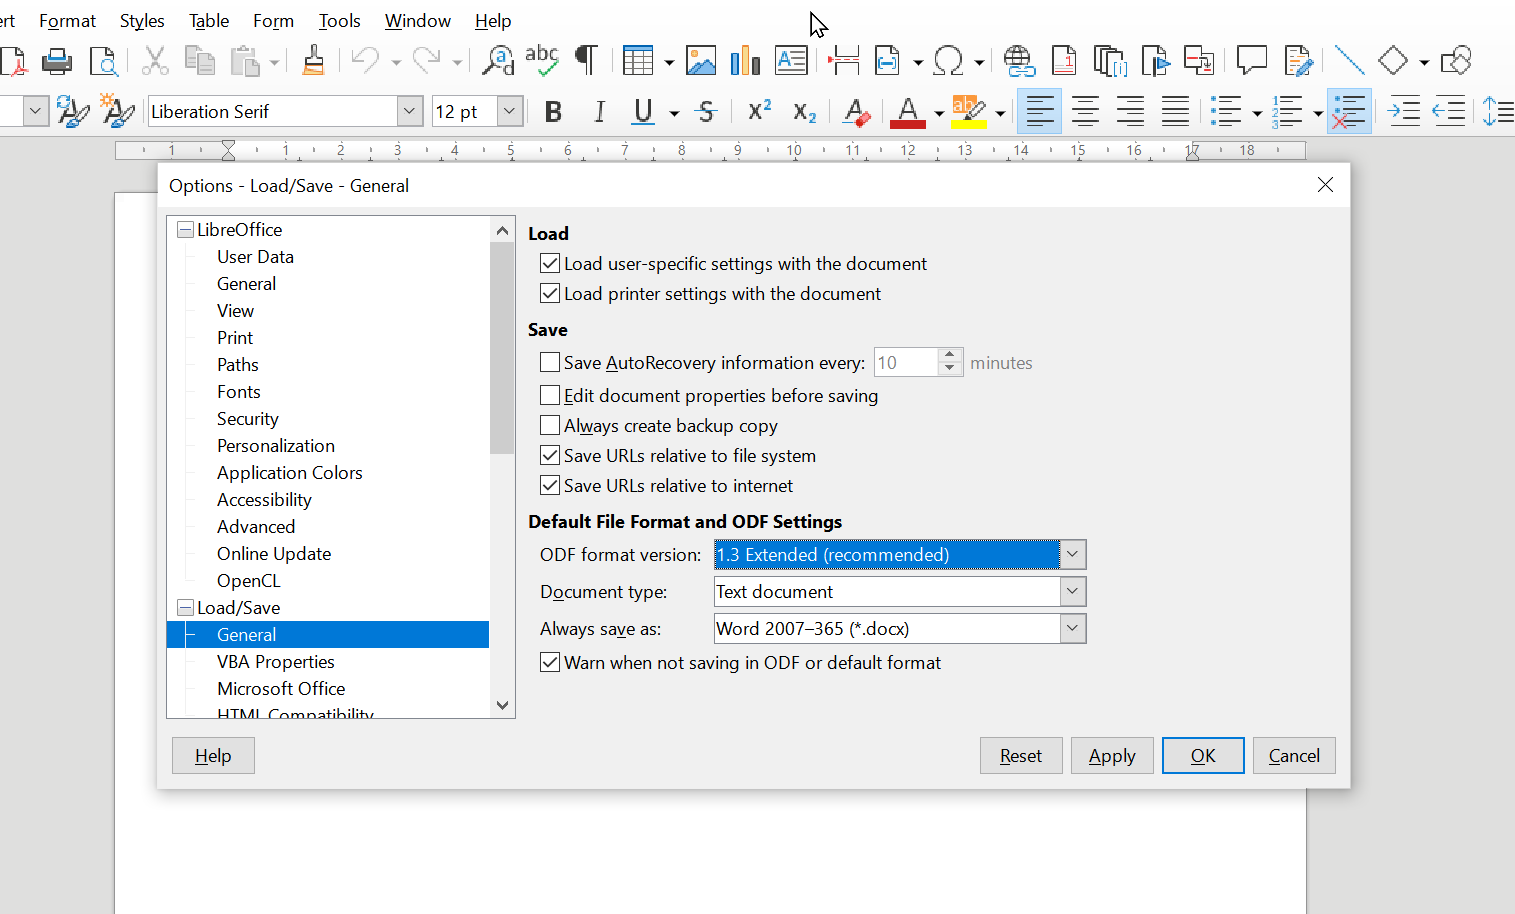Enable Edit document properties before saving
Image resolution: width=1515 pixels, height=914 pixels.
coord(549,395)
